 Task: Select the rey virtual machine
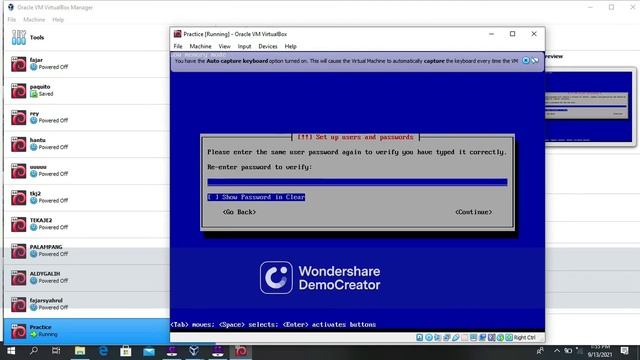click(x=87, y=117)
